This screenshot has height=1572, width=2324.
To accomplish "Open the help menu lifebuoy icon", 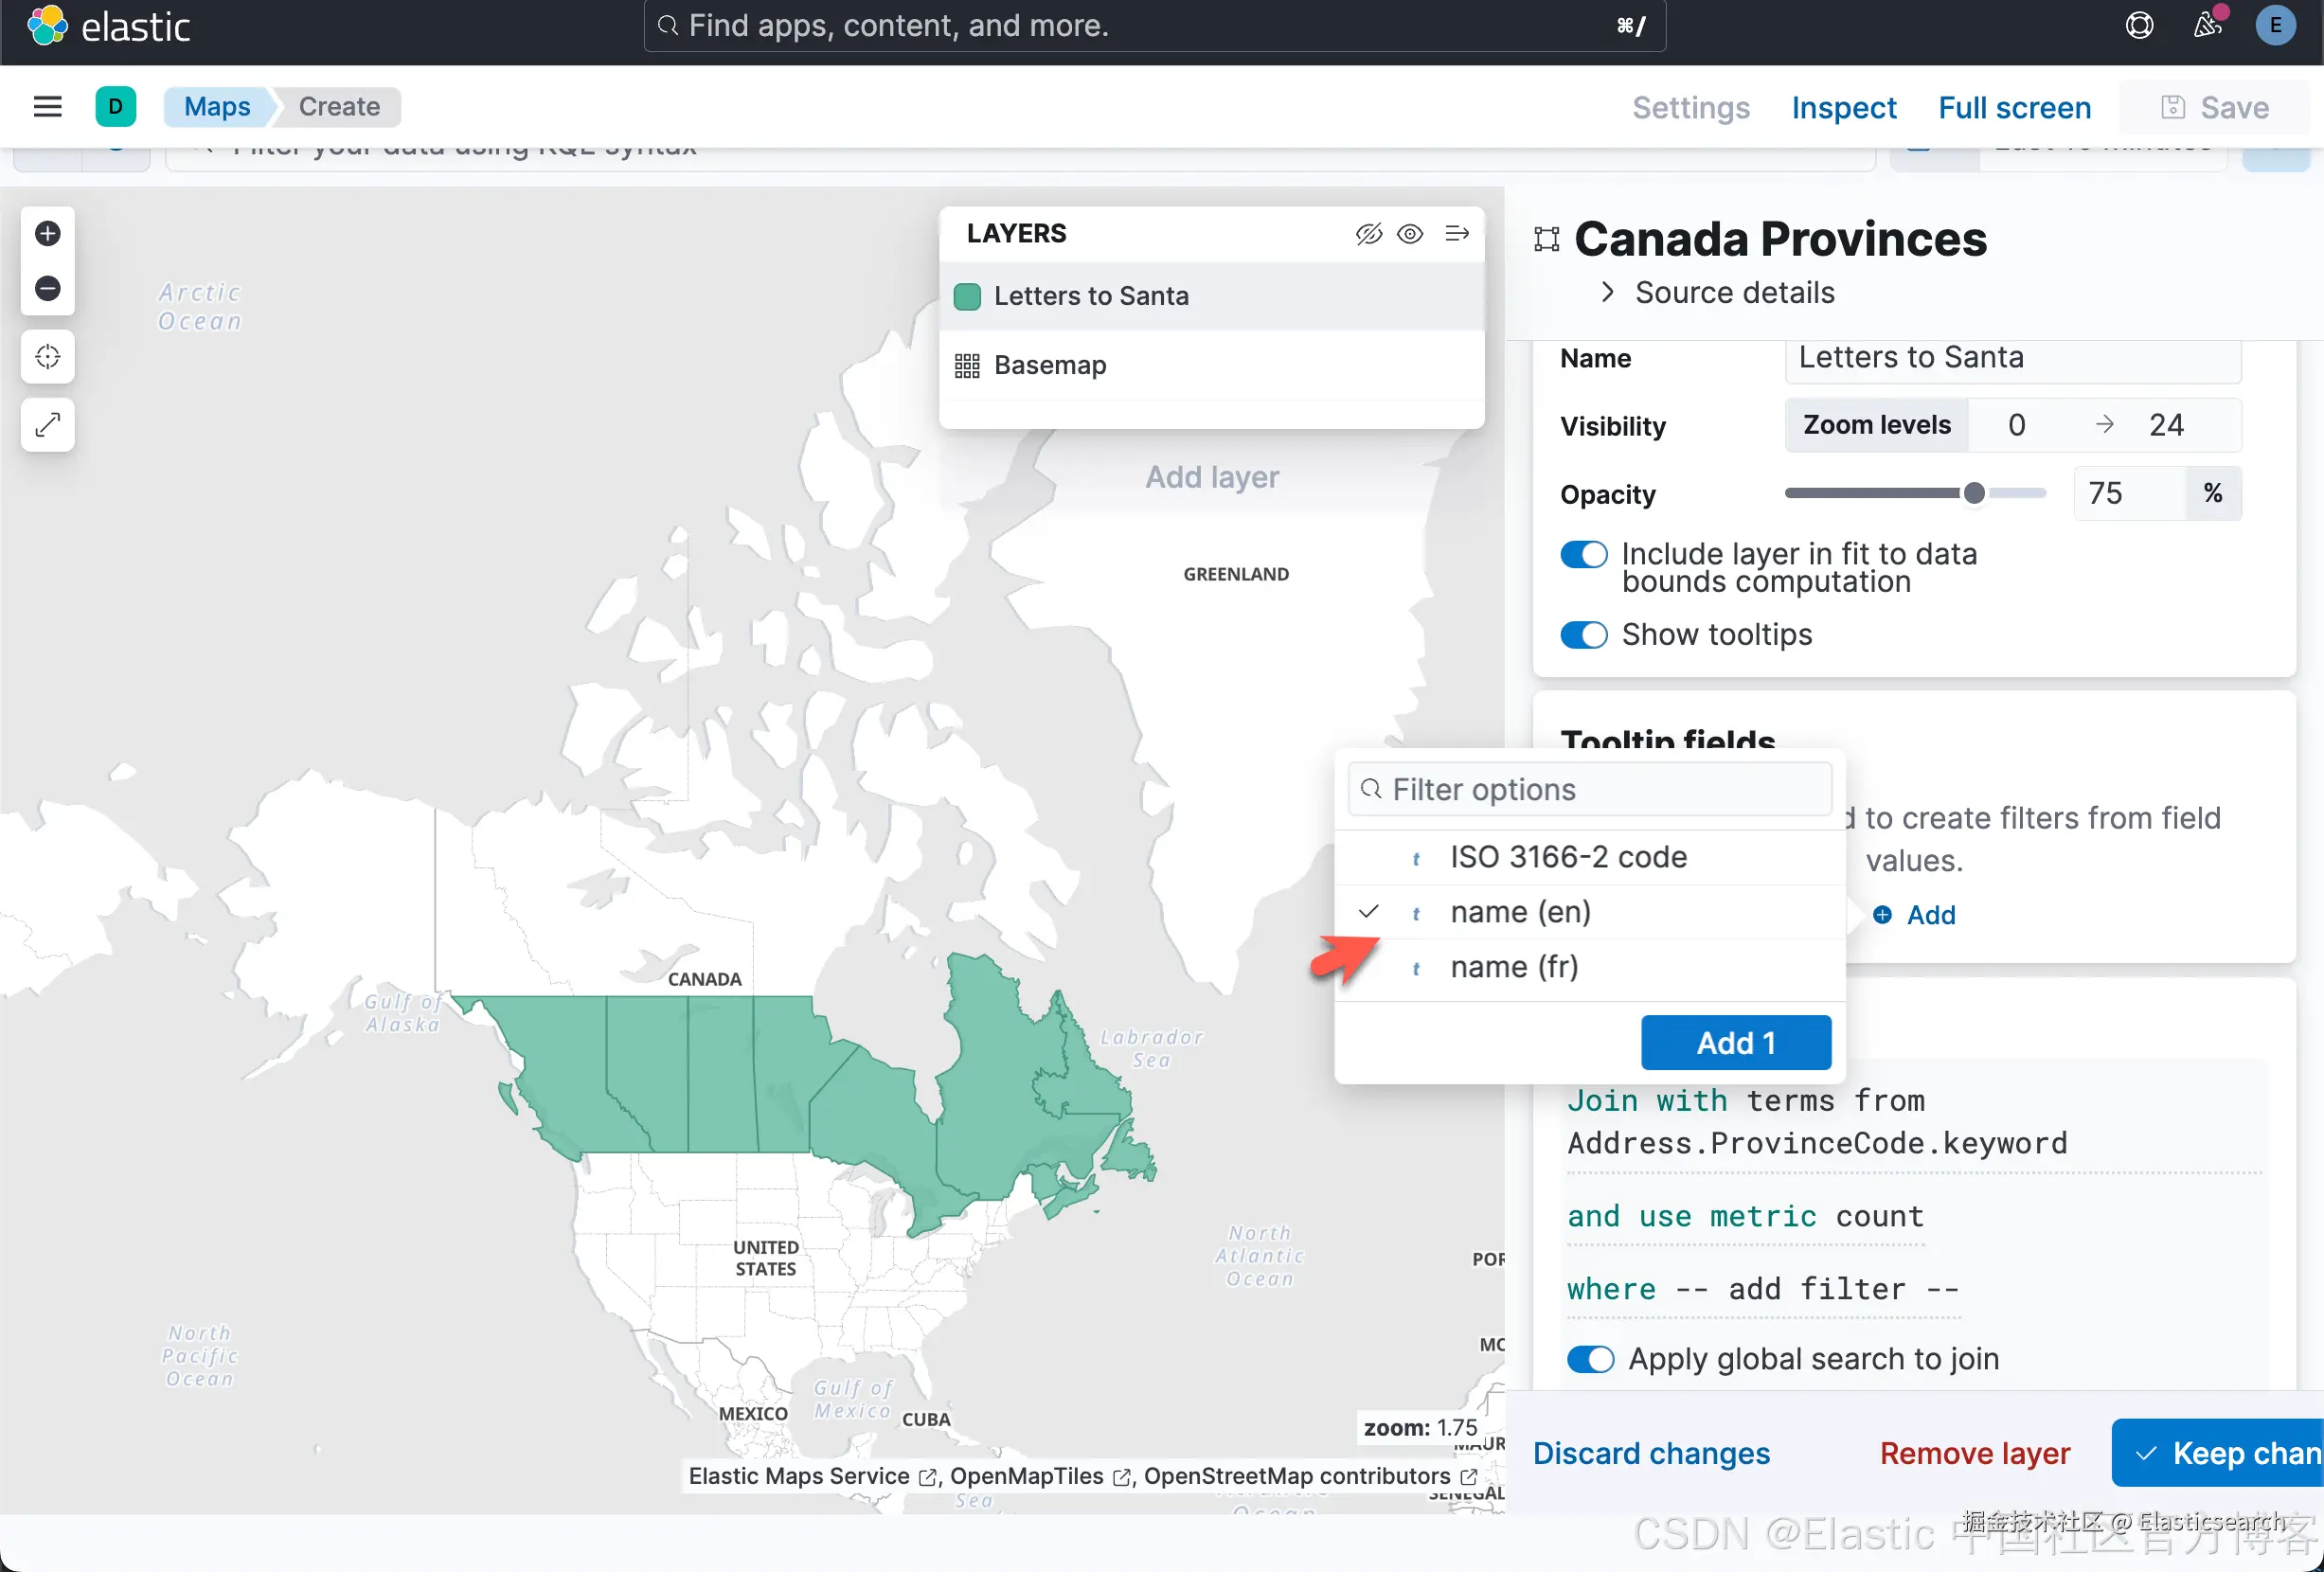I will 2138,25.
